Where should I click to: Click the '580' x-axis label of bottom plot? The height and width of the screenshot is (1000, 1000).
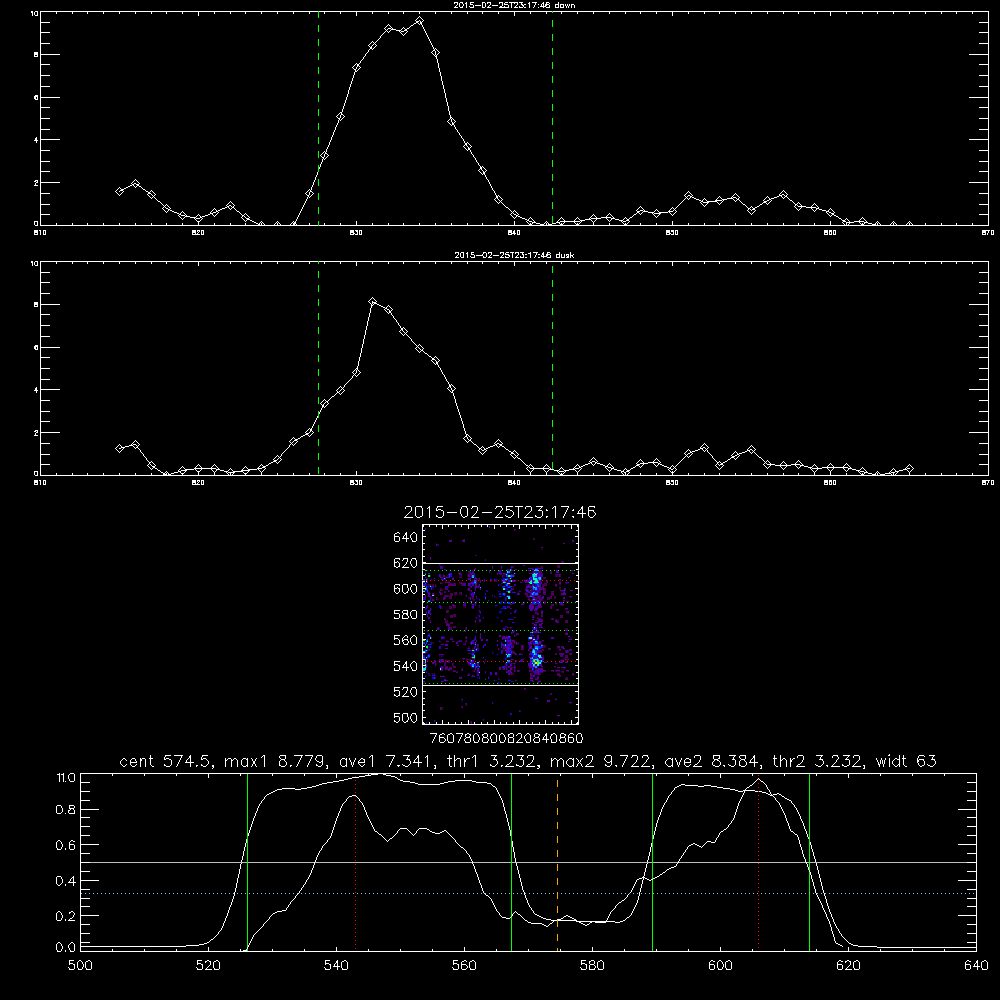592,965
